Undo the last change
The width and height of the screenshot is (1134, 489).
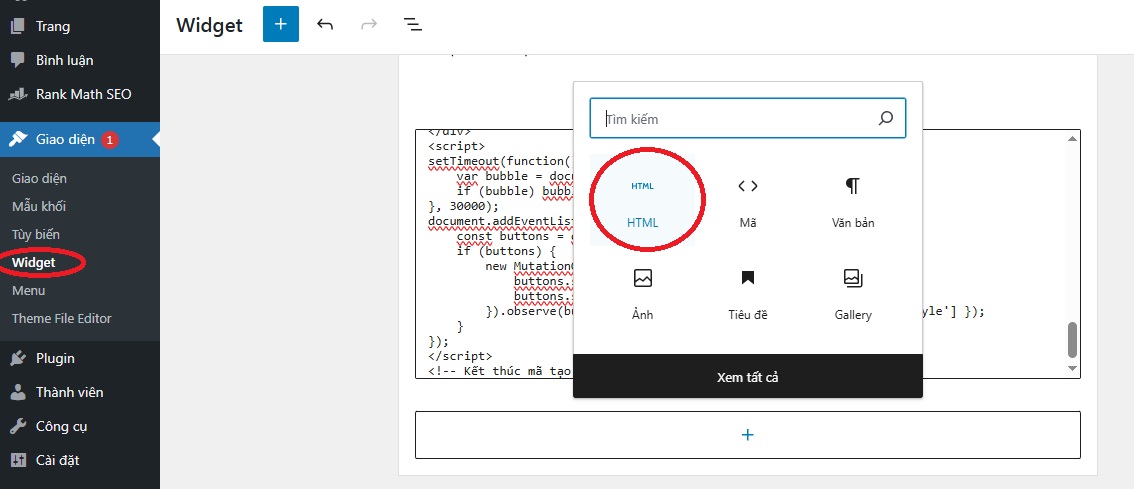point(325,25)
